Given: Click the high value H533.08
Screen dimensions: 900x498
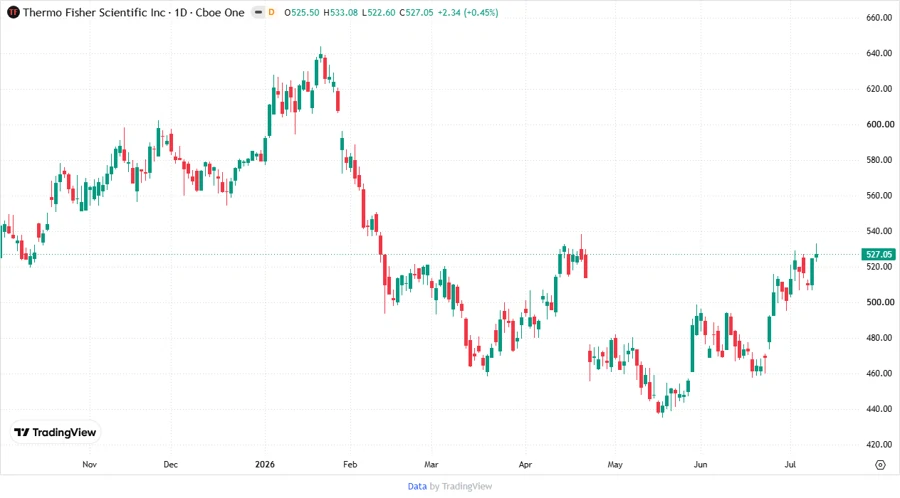Looking at the screenshot, I should point(340,12).
